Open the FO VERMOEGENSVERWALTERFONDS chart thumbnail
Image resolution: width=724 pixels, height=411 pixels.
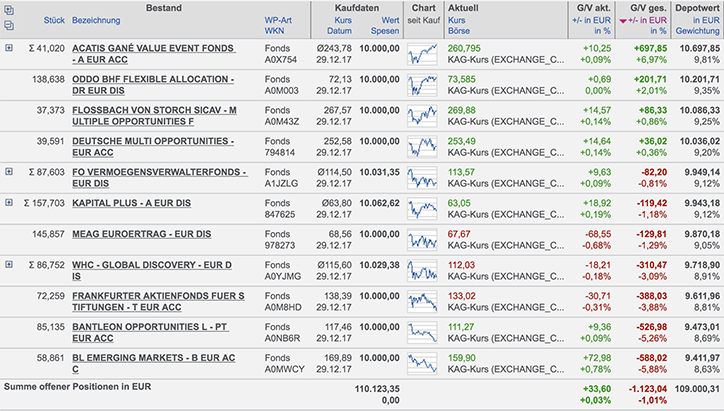pos(422,178)
